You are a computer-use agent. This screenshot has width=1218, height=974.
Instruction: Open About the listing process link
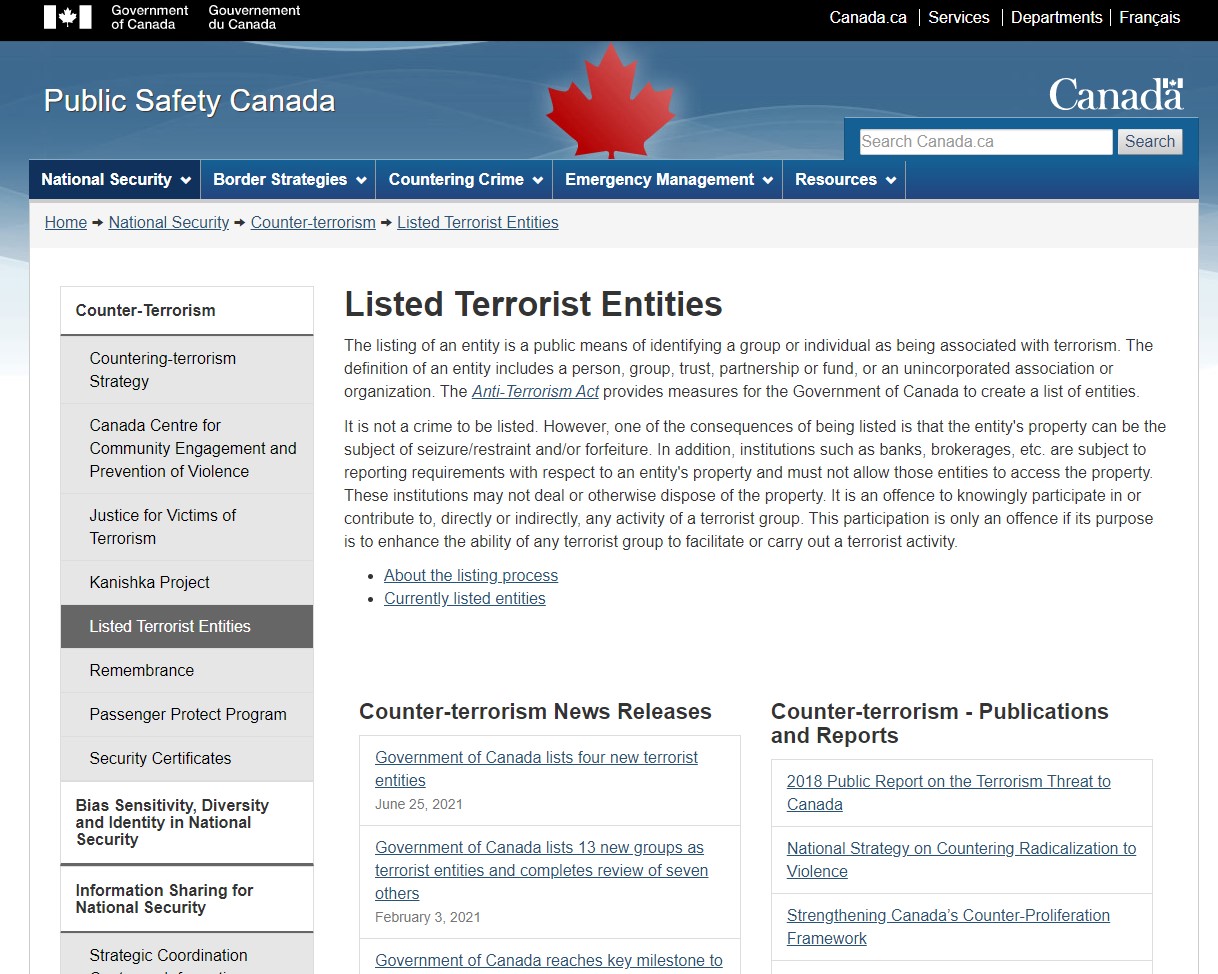point(471,575)
